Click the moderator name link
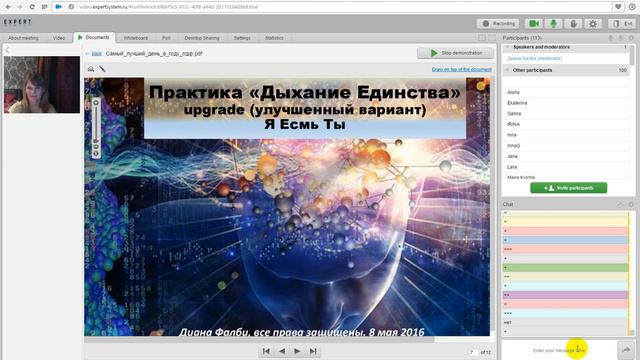 pyautogui.click(x=534, y=58)
